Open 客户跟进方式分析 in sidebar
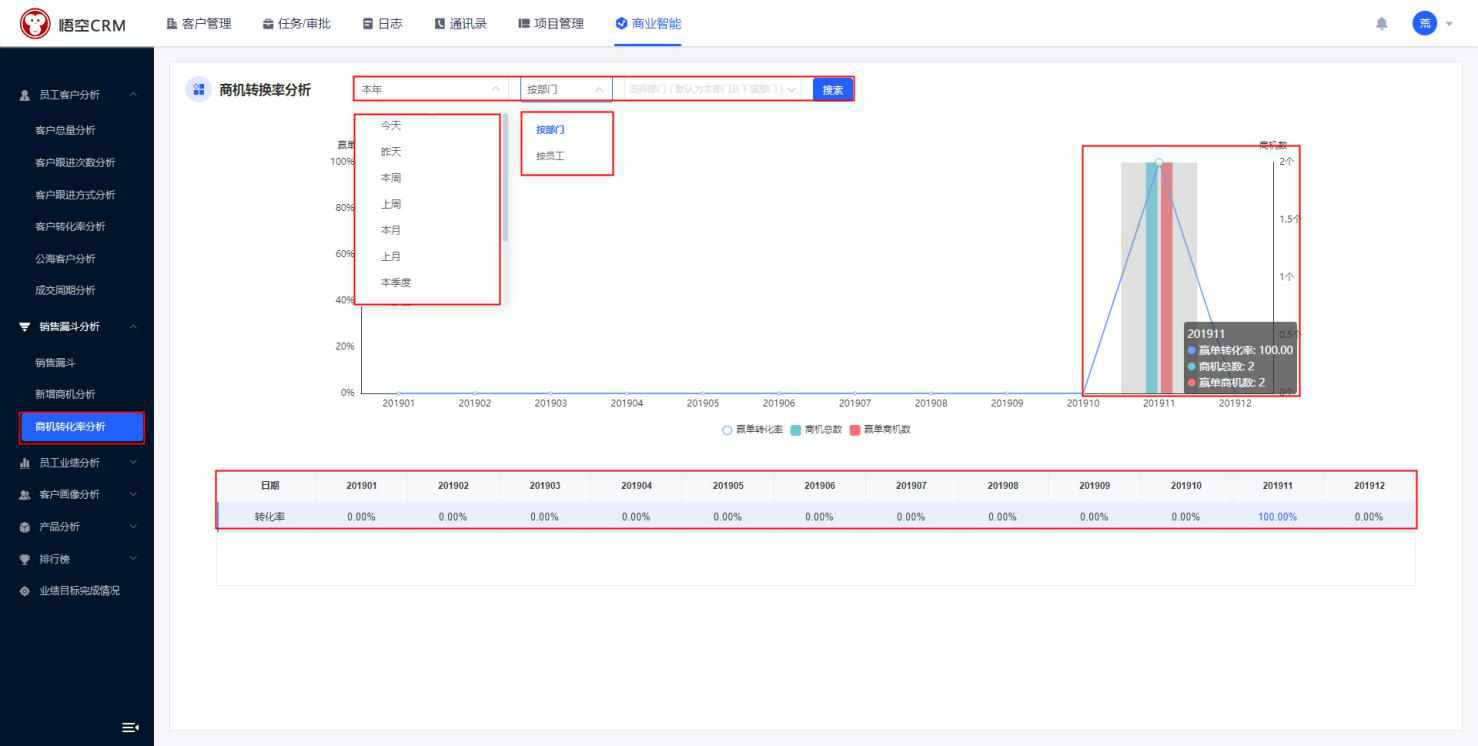Screen dimensions: 1478x746 (x=77, y=195)
